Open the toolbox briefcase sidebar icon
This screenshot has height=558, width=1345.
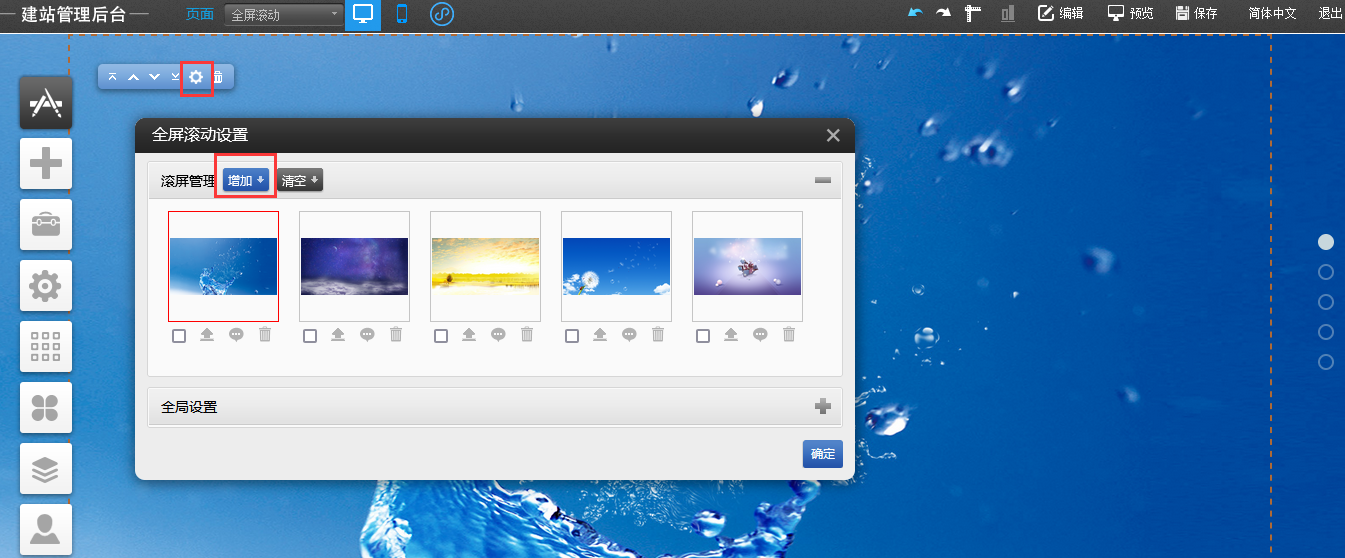click(46, 224)
